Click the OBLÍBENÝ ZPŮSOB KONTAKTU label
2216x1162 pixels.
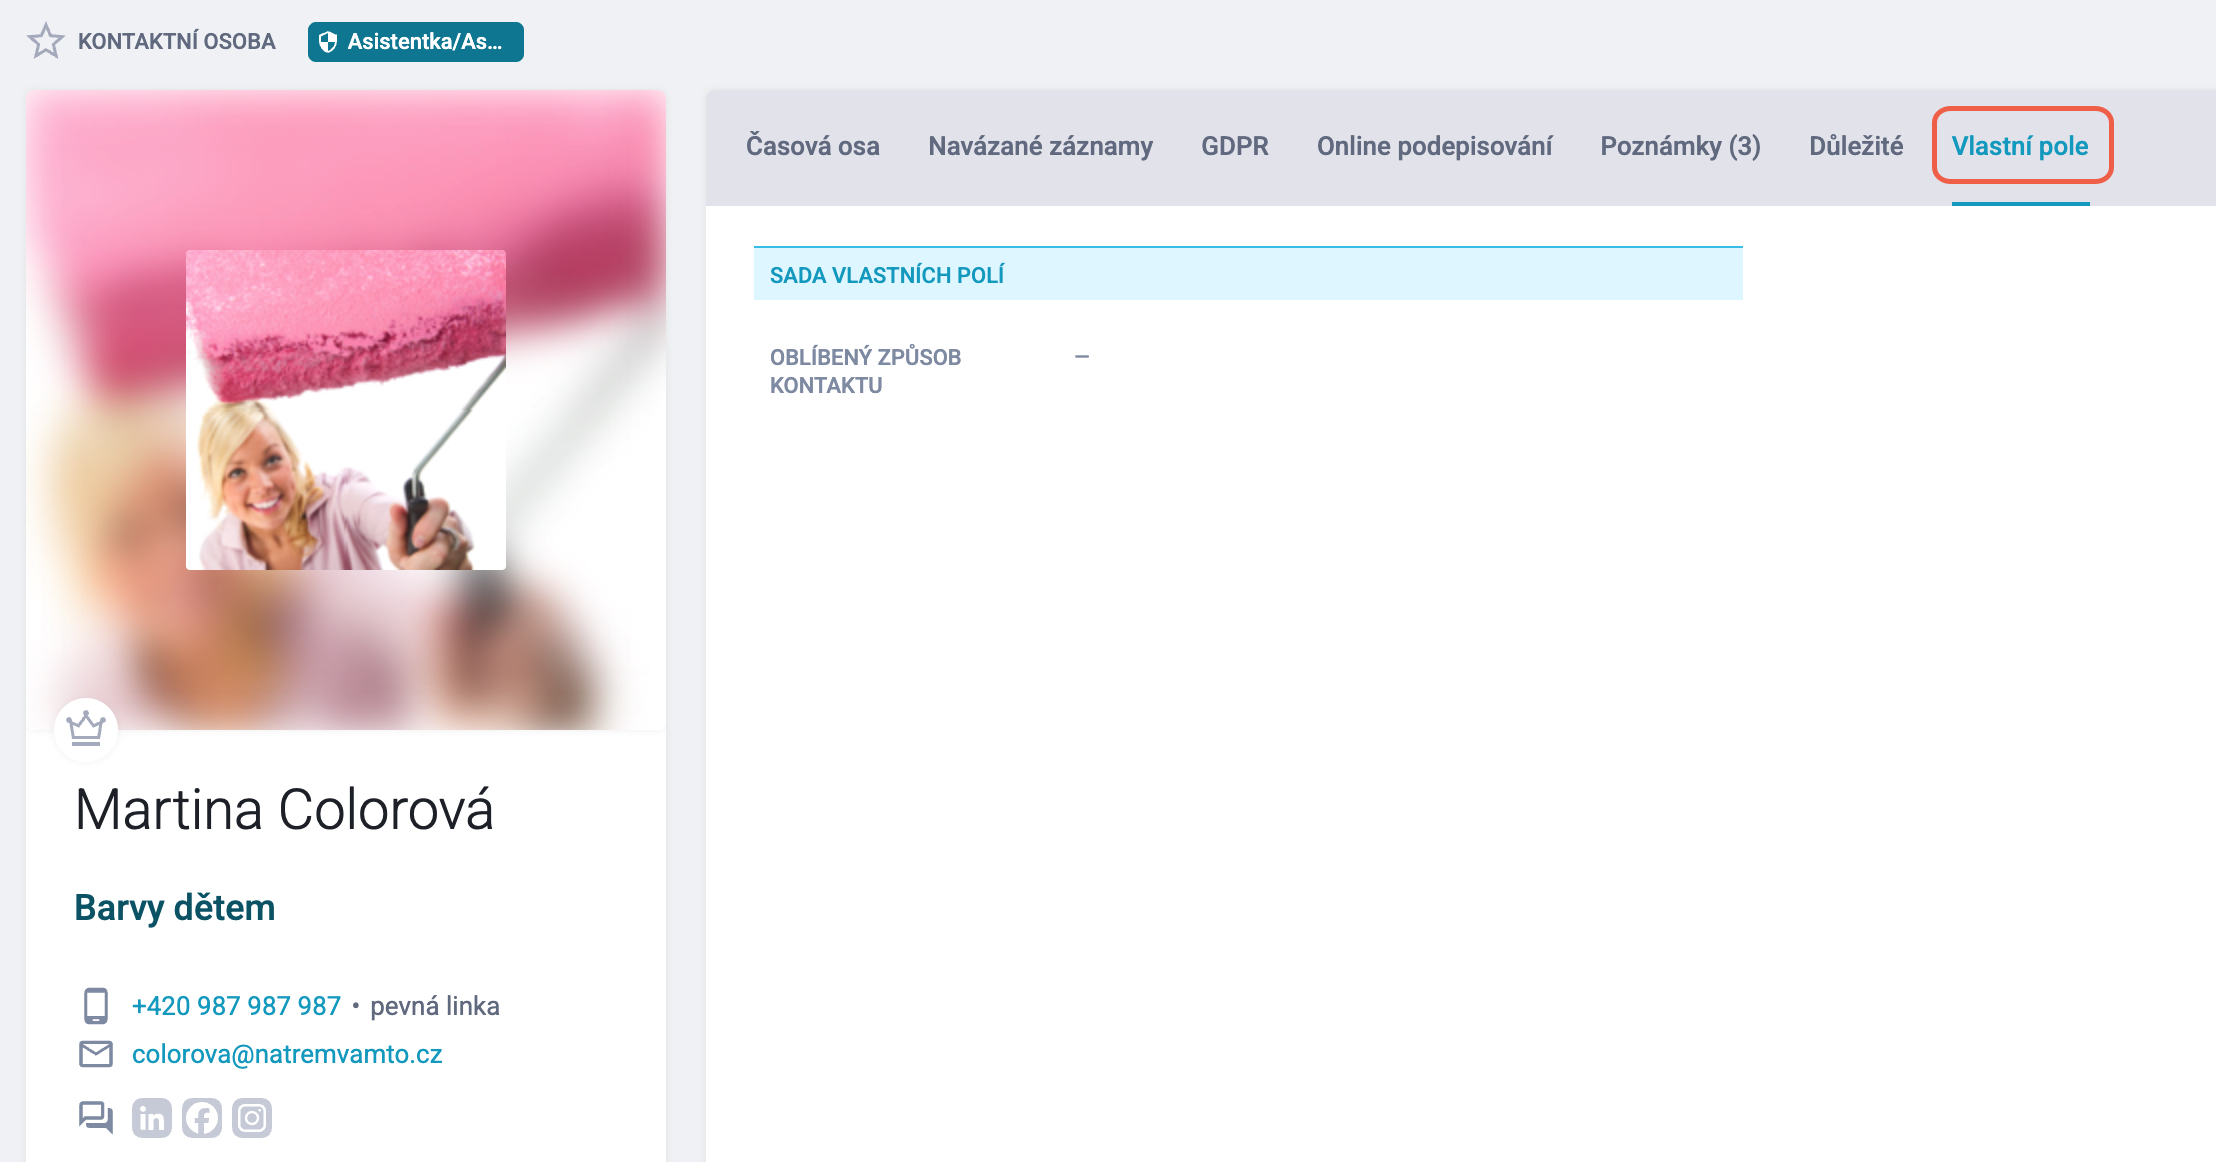click(x=865, y=371)
